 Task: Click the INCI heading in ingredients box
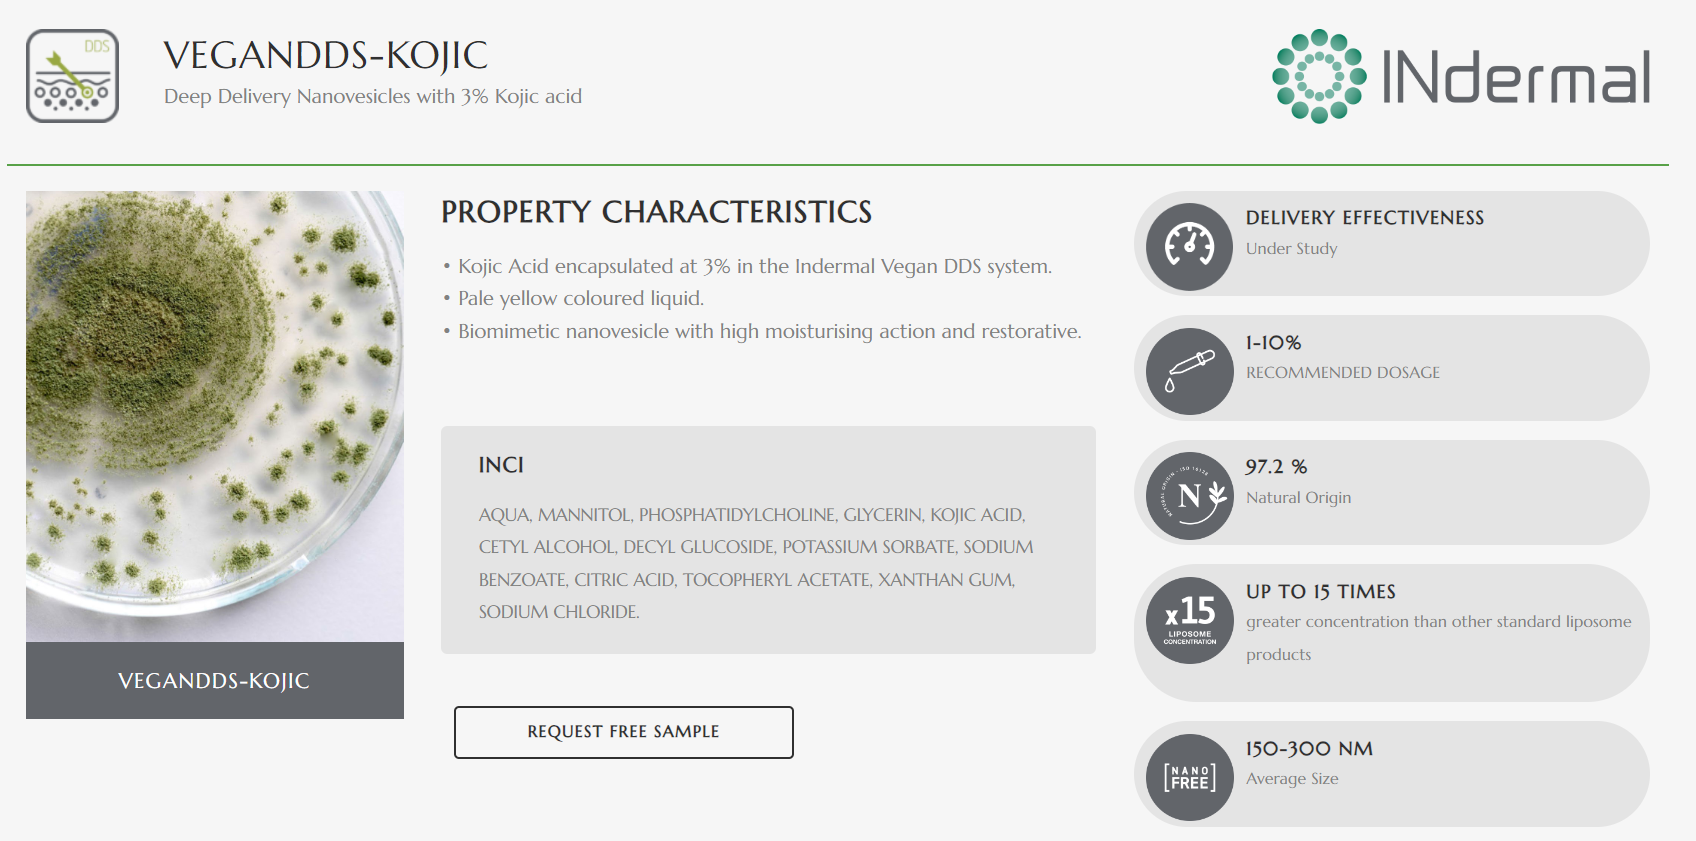tap(501, 465)
